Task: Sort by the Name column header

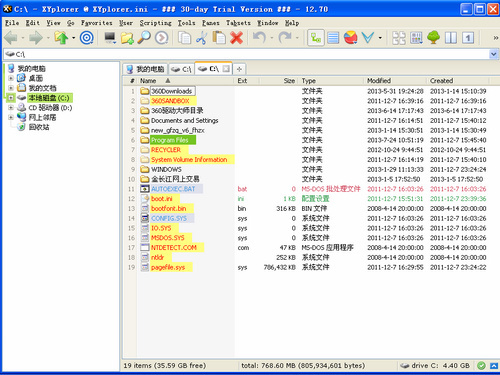Action: tap(185, 81)
